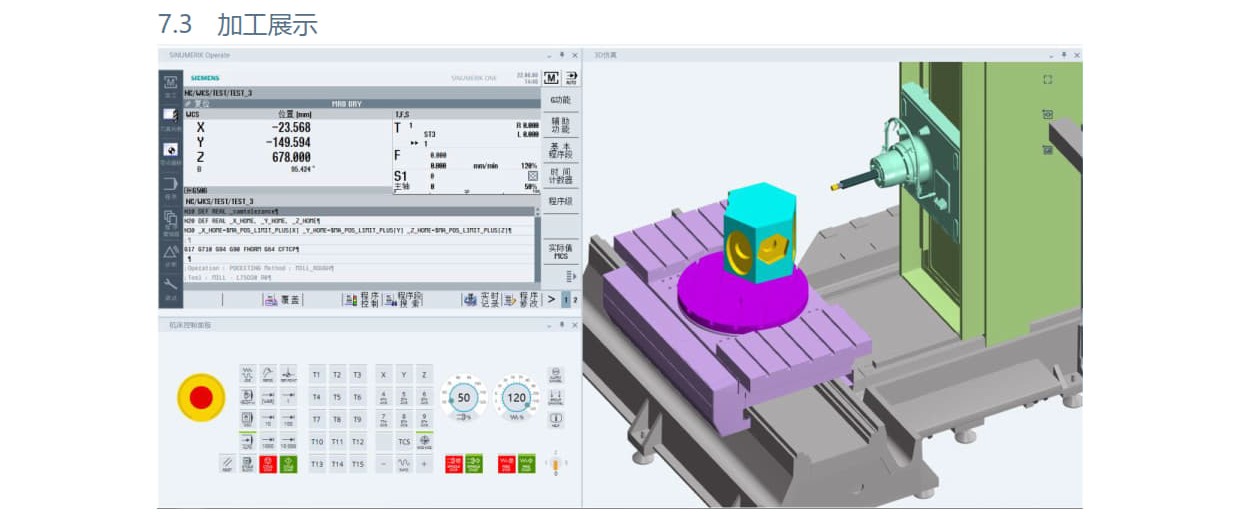The image size is (1240, 525).
Task: Select the REPOS key
Action: (x=268, y=374)
